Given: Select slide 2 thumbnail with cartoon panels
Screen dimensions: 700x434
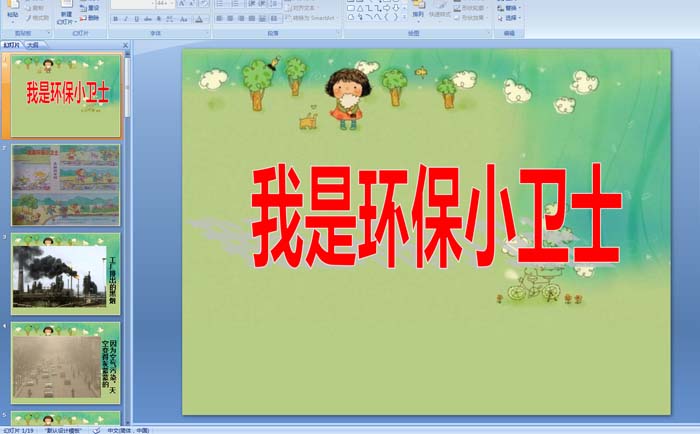Looking at the screenshot, I should pos(66,185).
